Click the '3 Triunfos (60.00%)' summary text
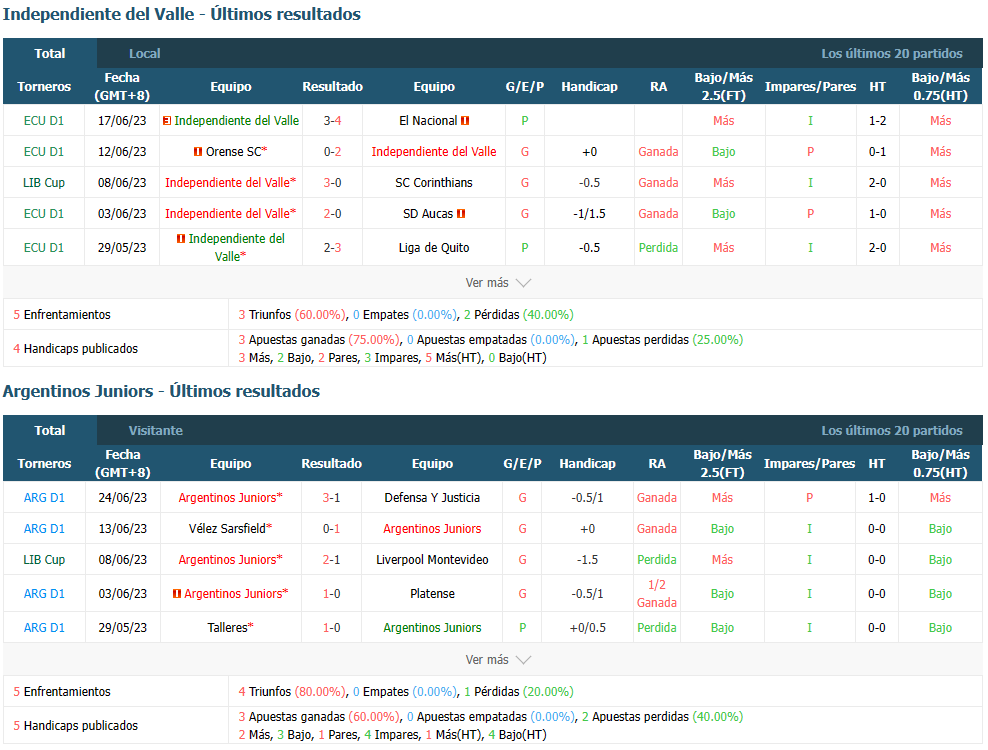Viewport: 988px width, 750px height. coord(292,314)
